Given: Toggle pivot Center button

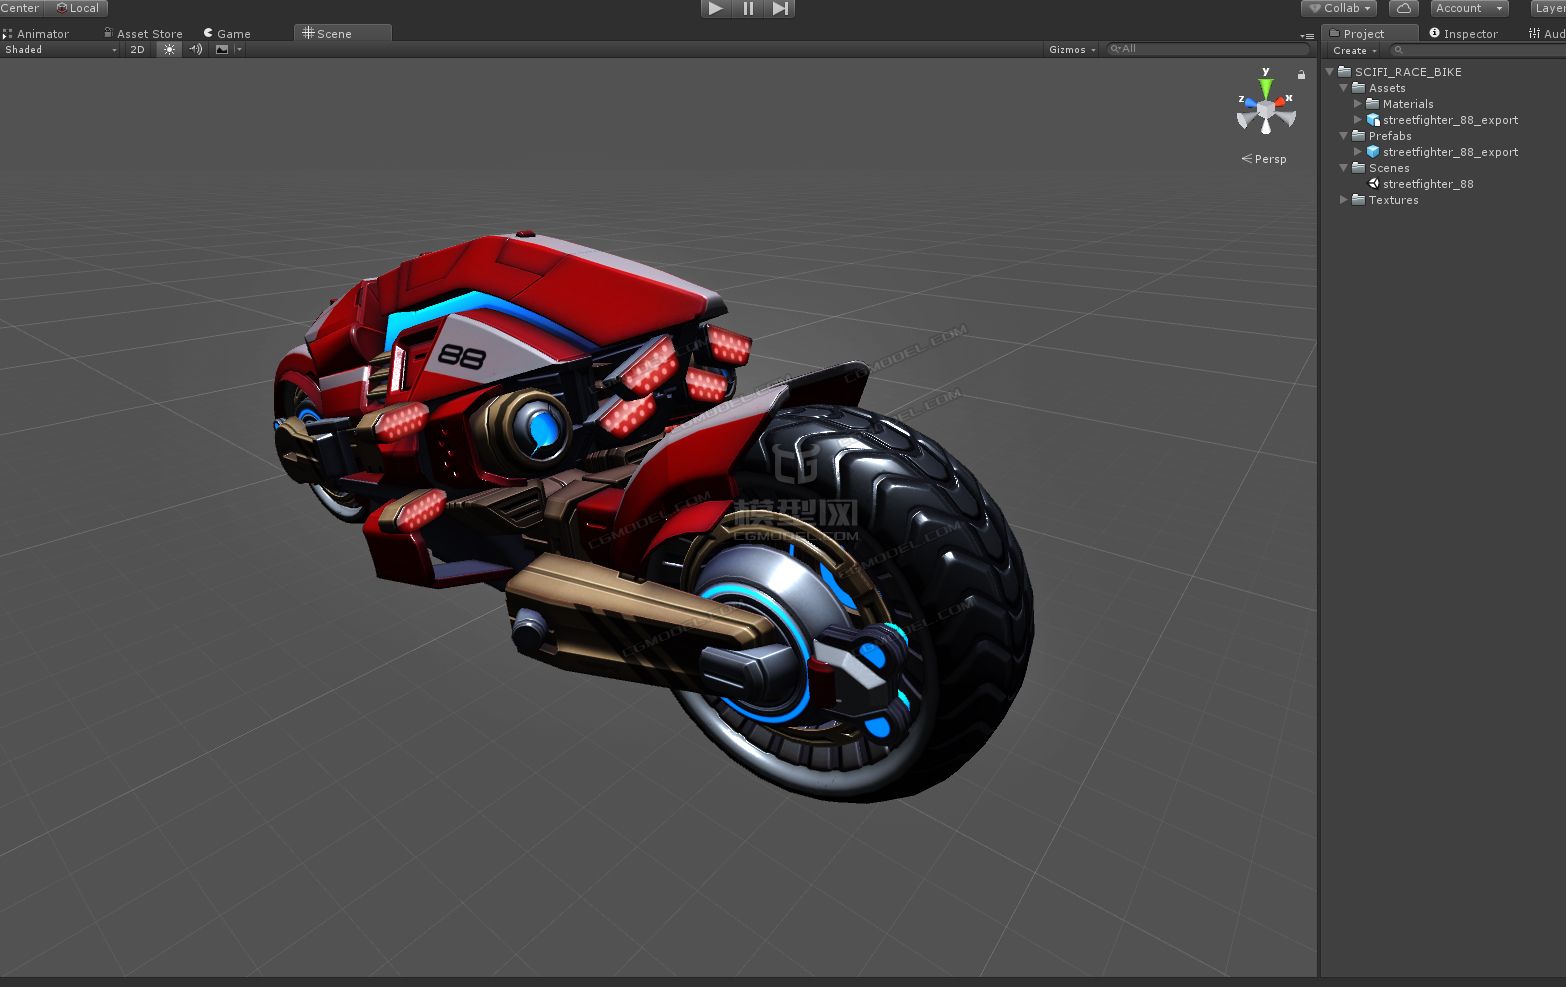Looking at the screenshot, I should point(21,8).
